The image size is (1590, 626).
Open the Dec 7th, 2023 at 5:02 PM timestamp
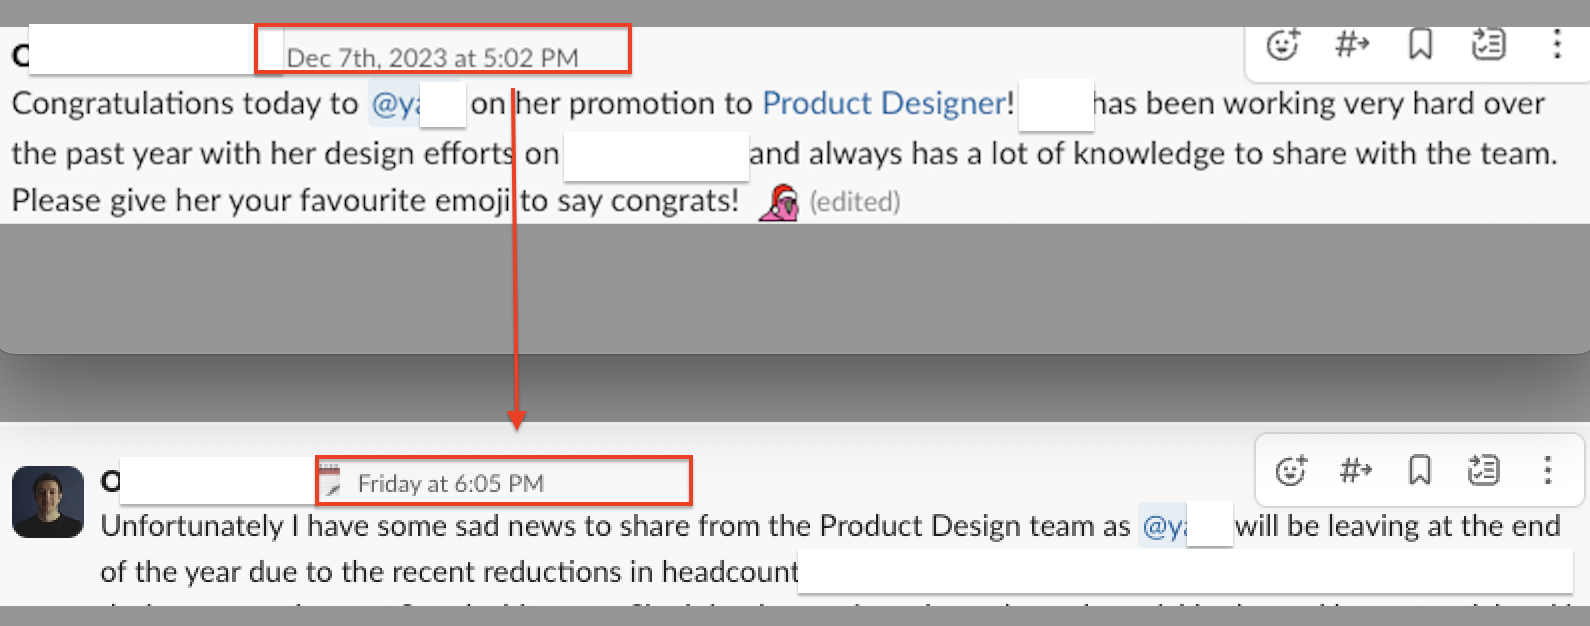(x=432, y=58)
